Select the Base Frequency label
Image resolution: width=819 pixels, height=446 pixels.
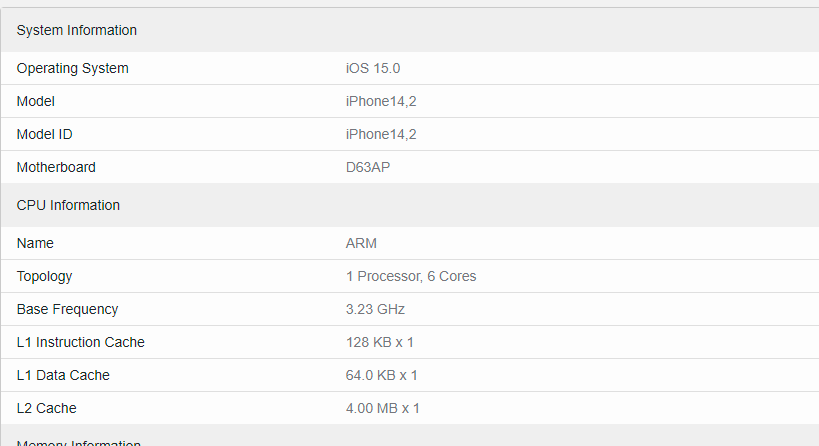(67, 309)
